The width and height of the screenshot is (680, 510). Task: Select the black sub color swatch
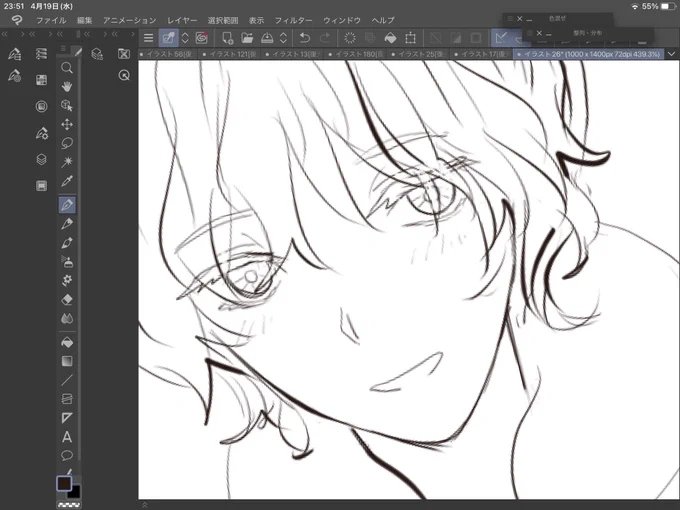(75, 492)
